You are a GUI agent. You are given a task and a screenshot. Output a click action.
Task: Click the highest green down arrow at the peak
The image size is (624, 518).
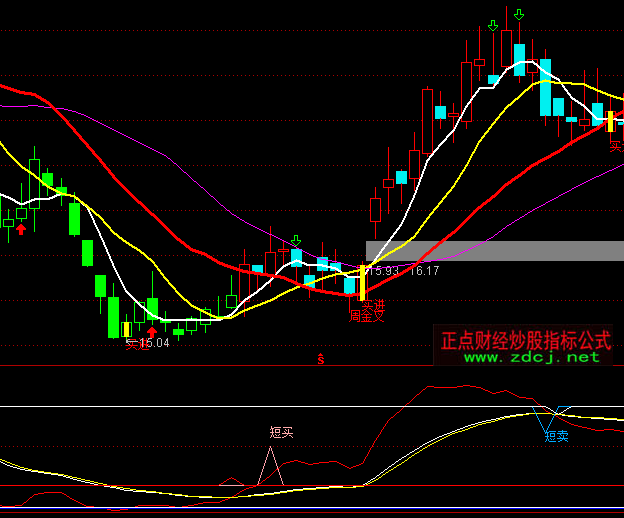[518, 15]
